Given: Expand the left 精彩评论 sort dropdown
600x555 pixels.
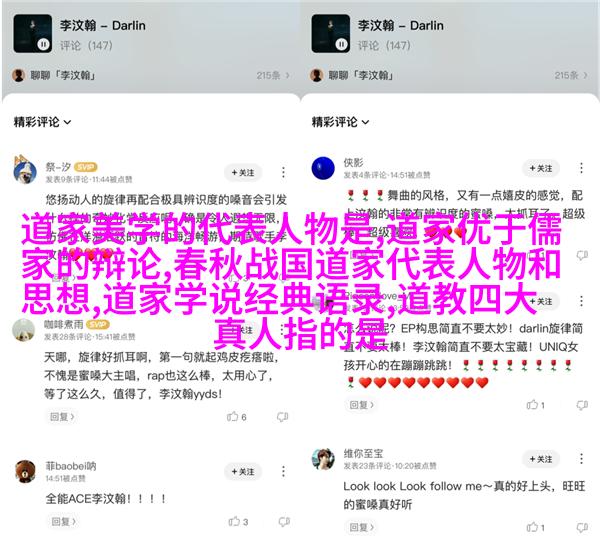Looking at the screenshot, I should 42,122.
